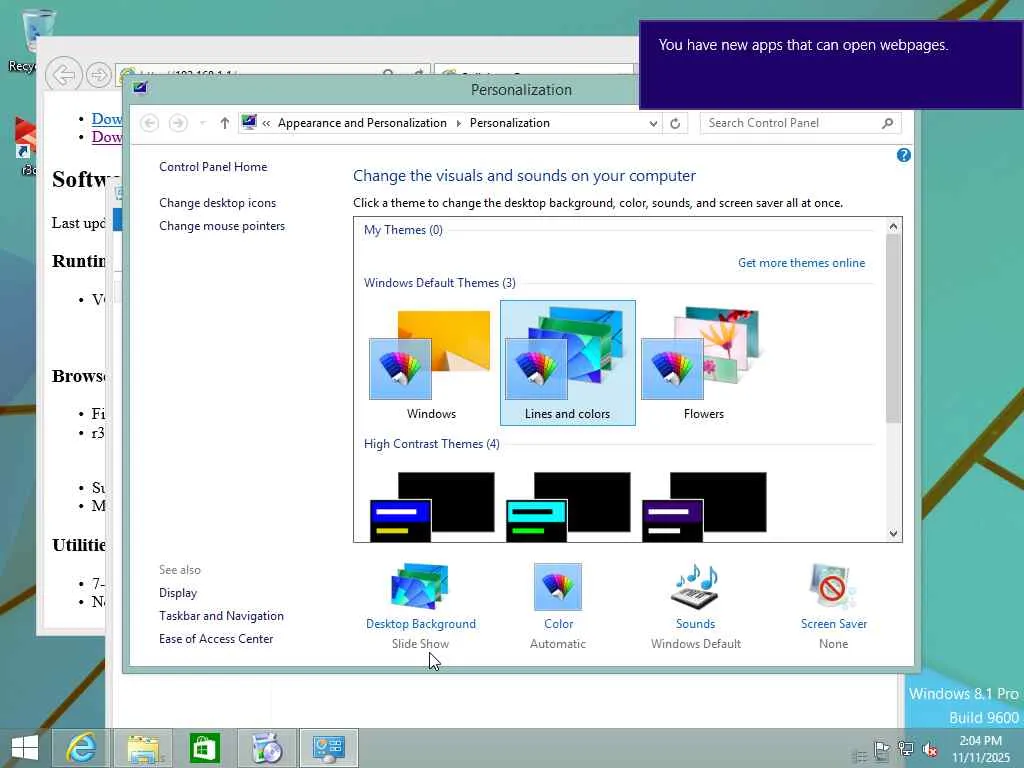Open File Explorer from the taskbar
This screenshot has height=768, width=1024.
point(143,748)
